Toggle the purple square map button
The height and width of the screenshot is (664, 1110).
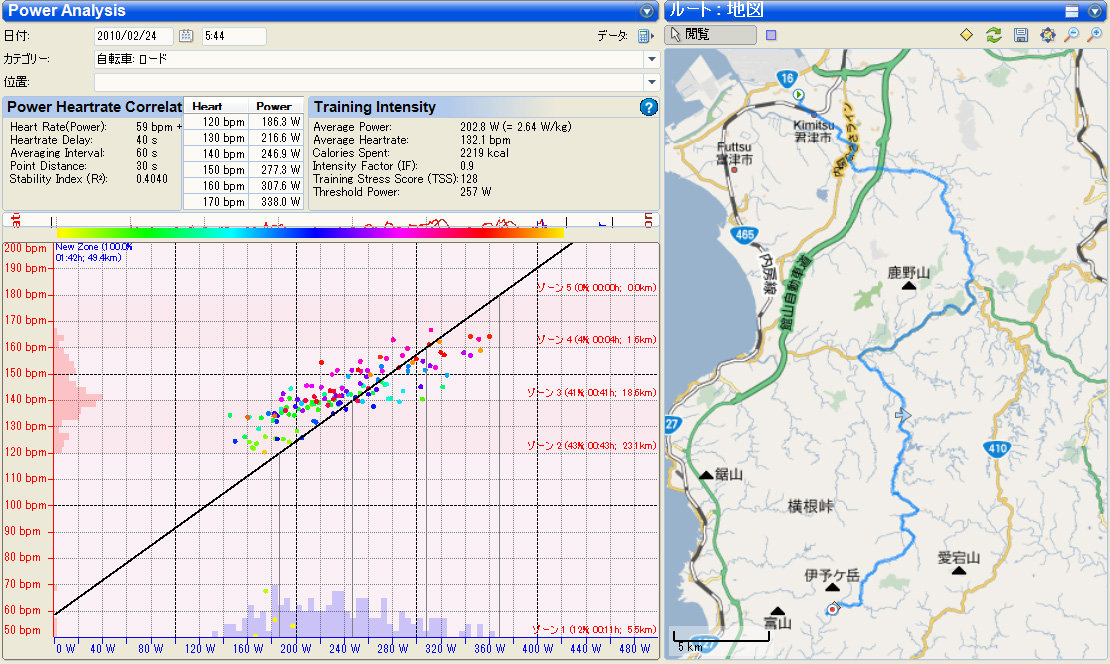[x=770, y=35]
